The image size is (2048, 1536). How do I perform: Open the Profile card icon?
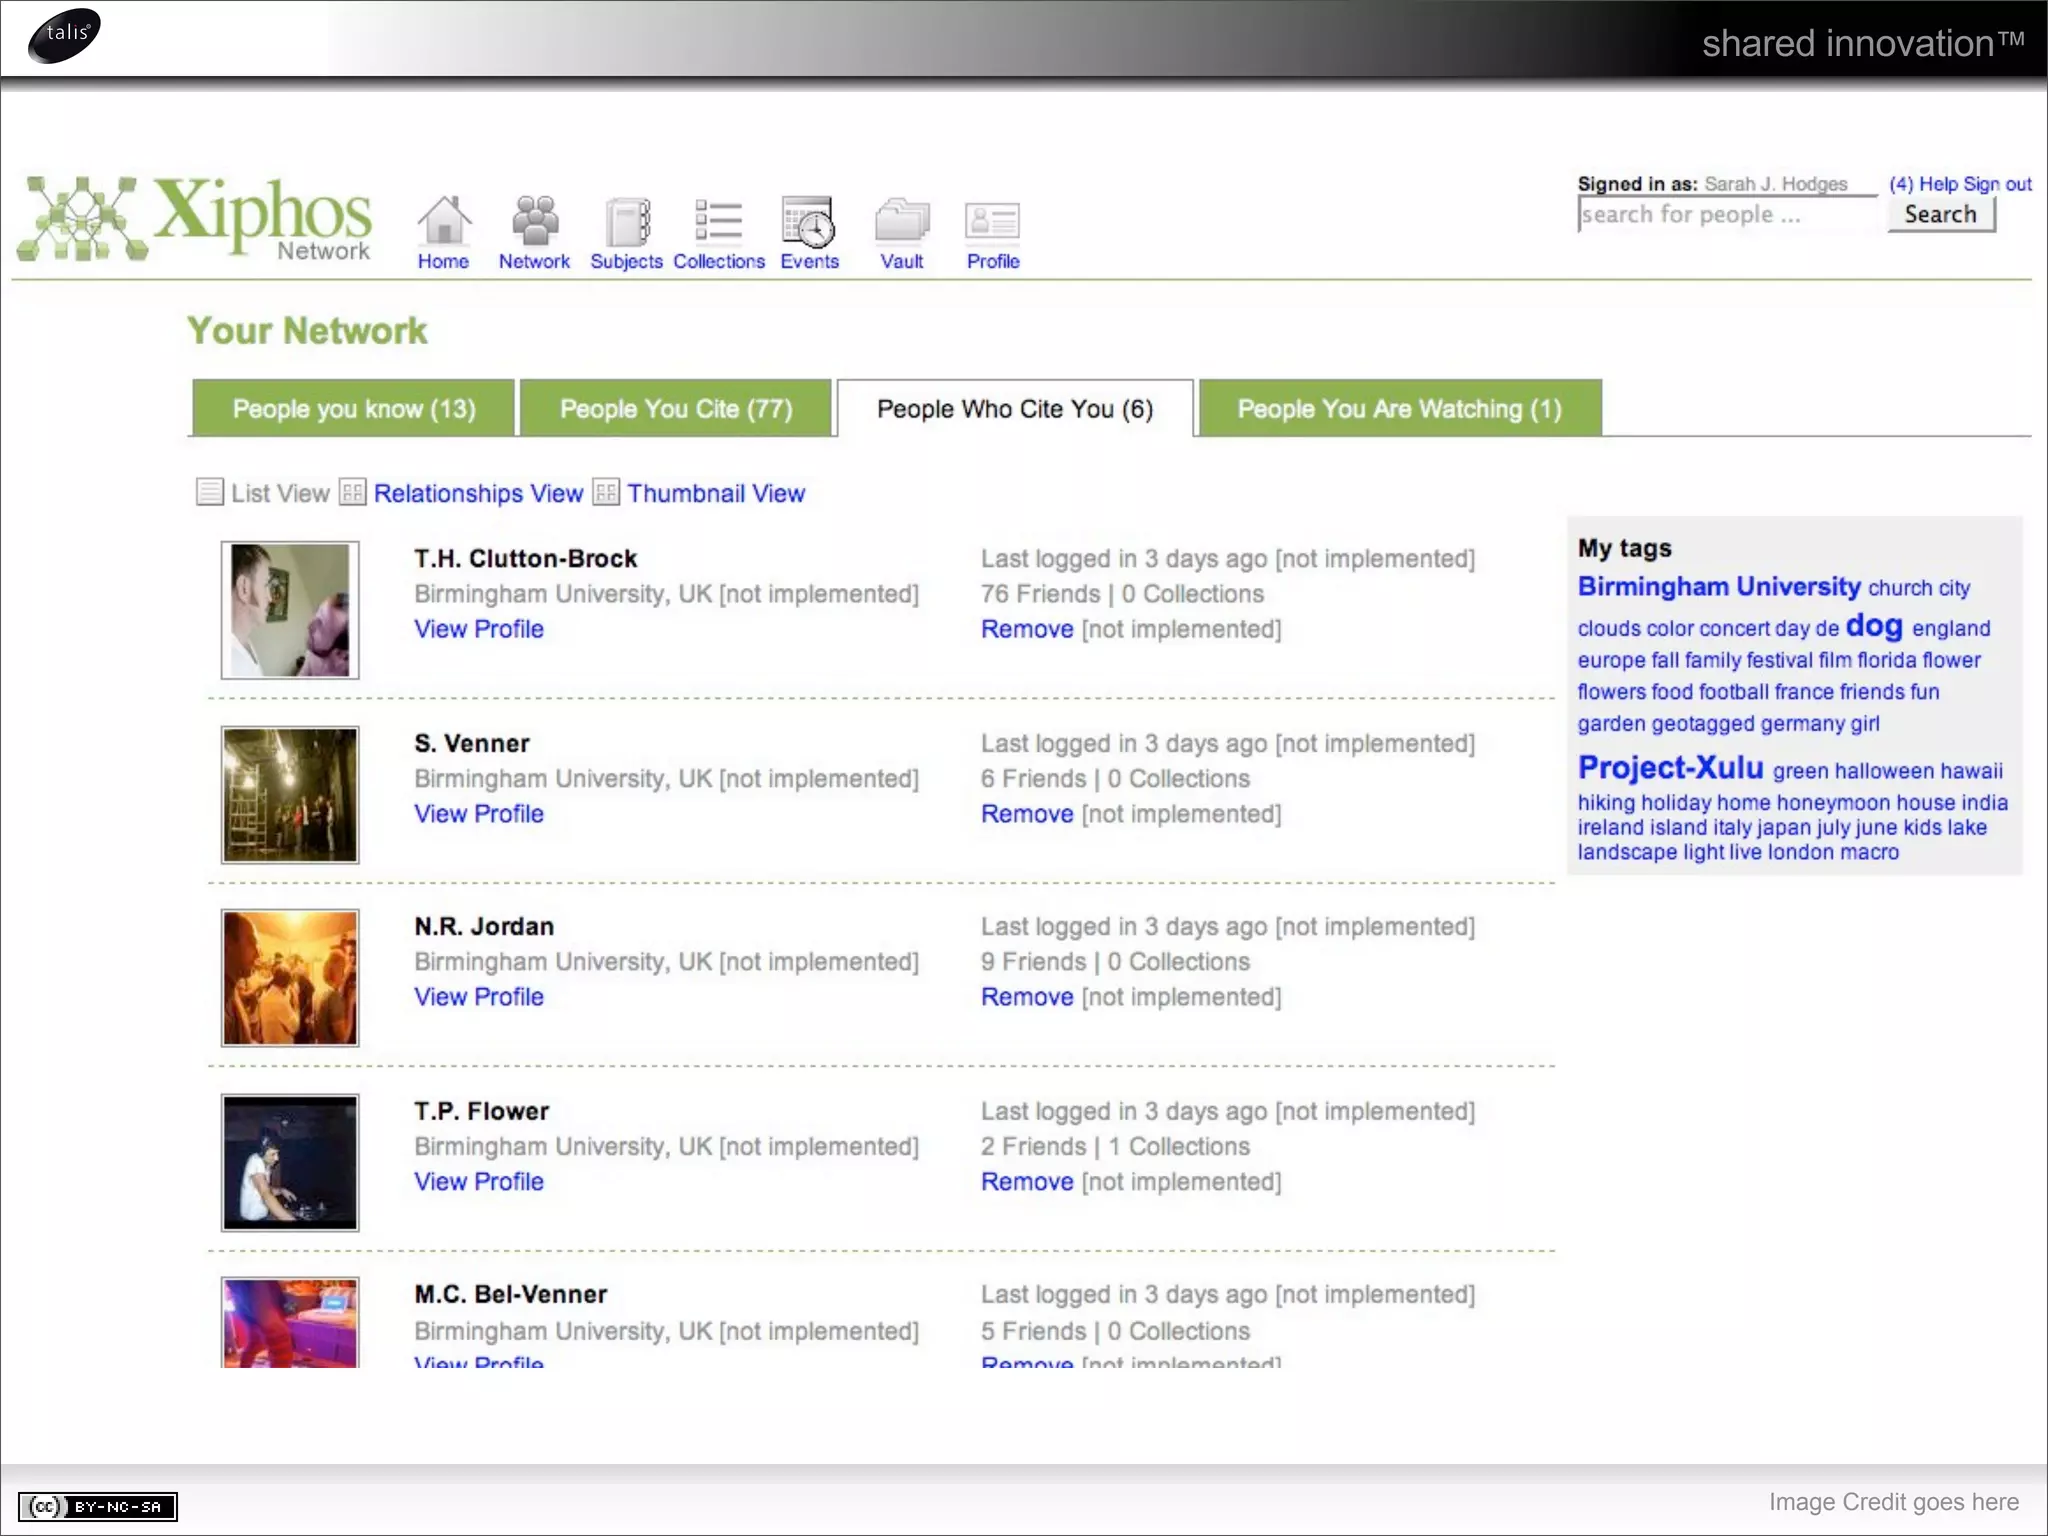click(993, 221)
